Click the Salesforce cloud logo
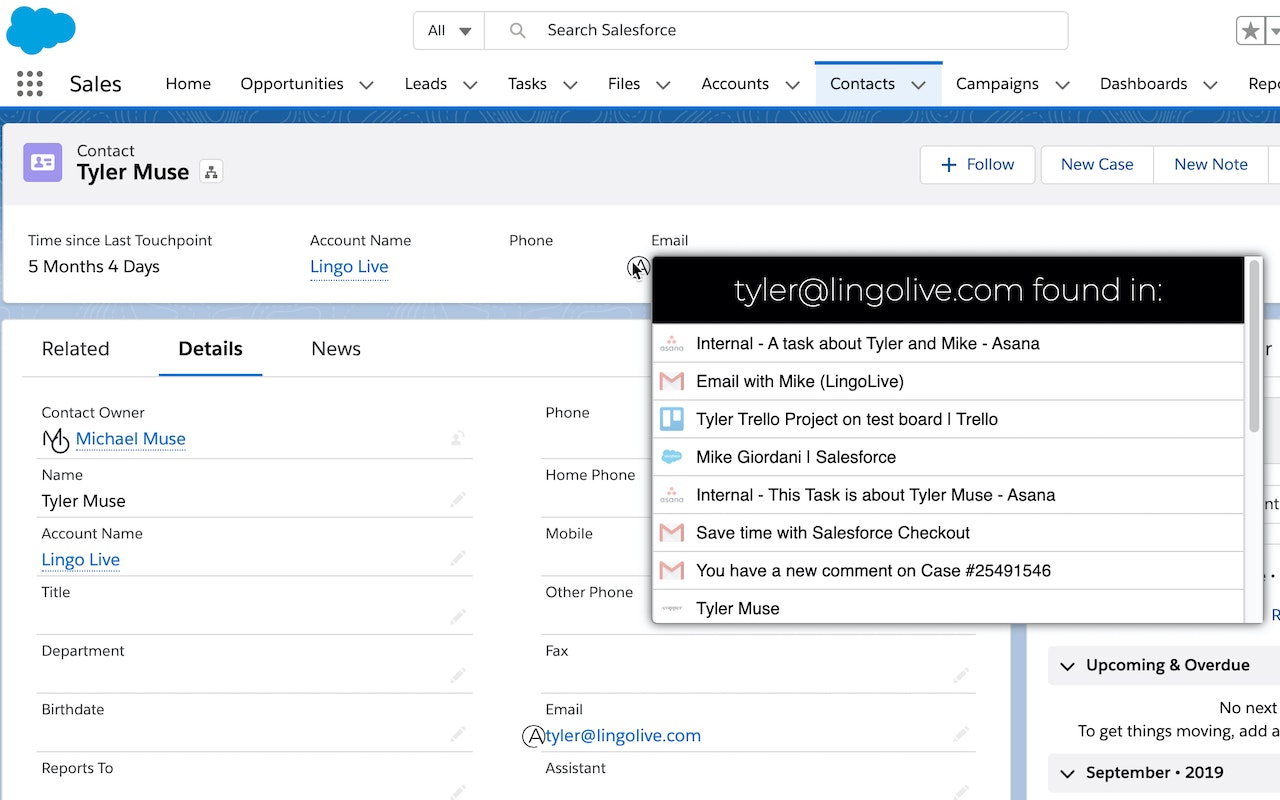This screenshot has width=1280, height=800. 41,30
